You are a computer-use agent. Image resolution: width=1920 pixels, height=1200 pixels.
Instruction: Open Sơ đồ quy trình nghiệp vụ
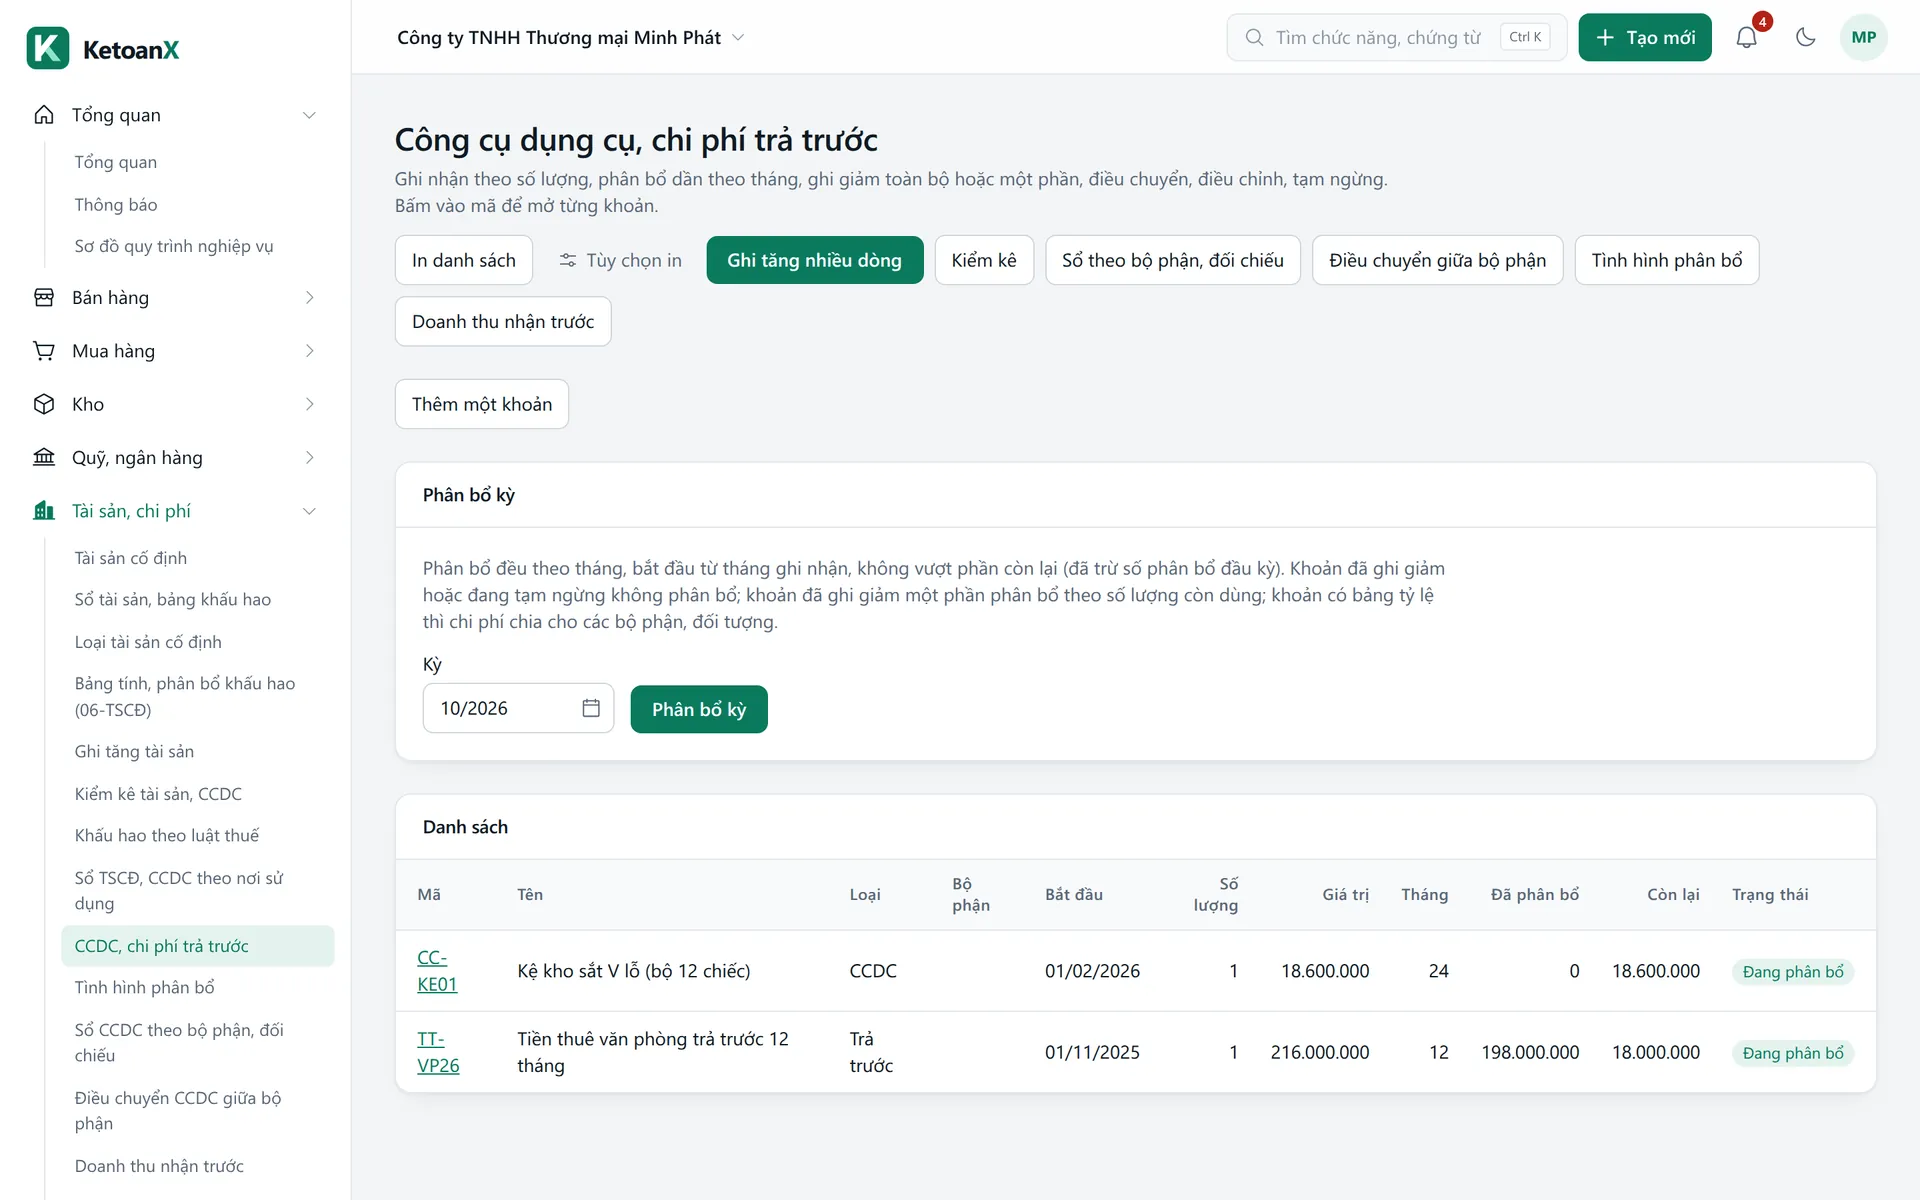point(174,246)
